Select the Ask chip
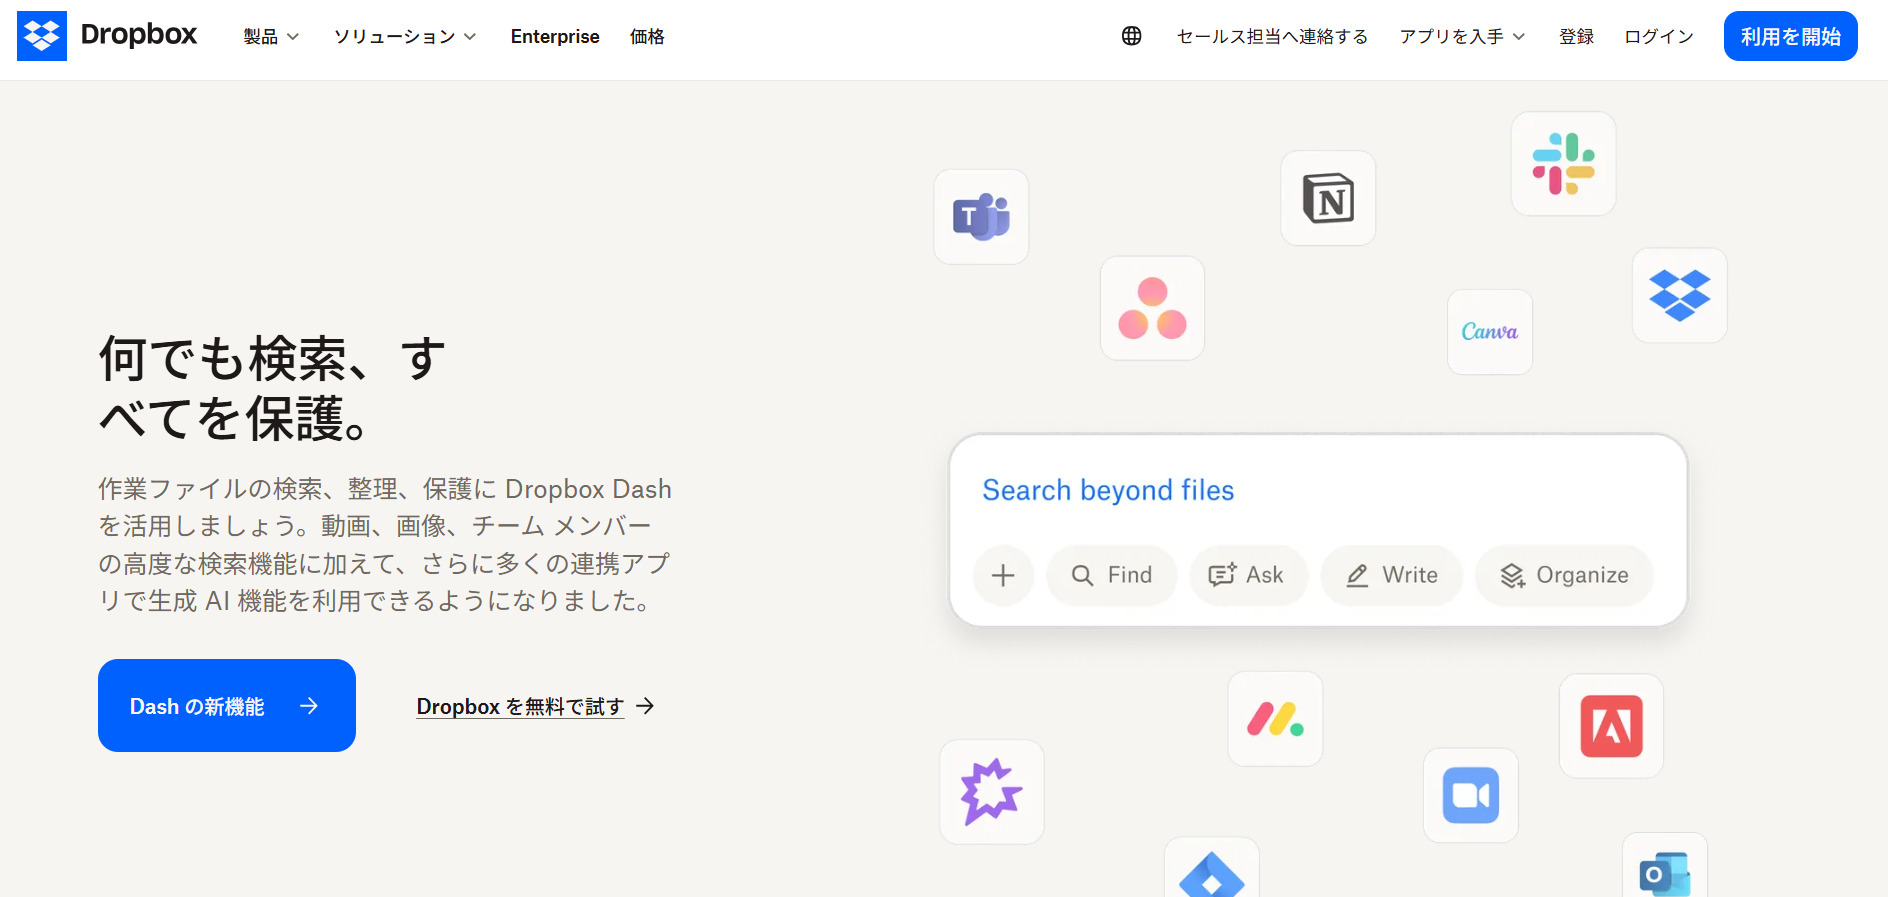The height and width of the screenshot is (897, 1888). click(1248, 575)
